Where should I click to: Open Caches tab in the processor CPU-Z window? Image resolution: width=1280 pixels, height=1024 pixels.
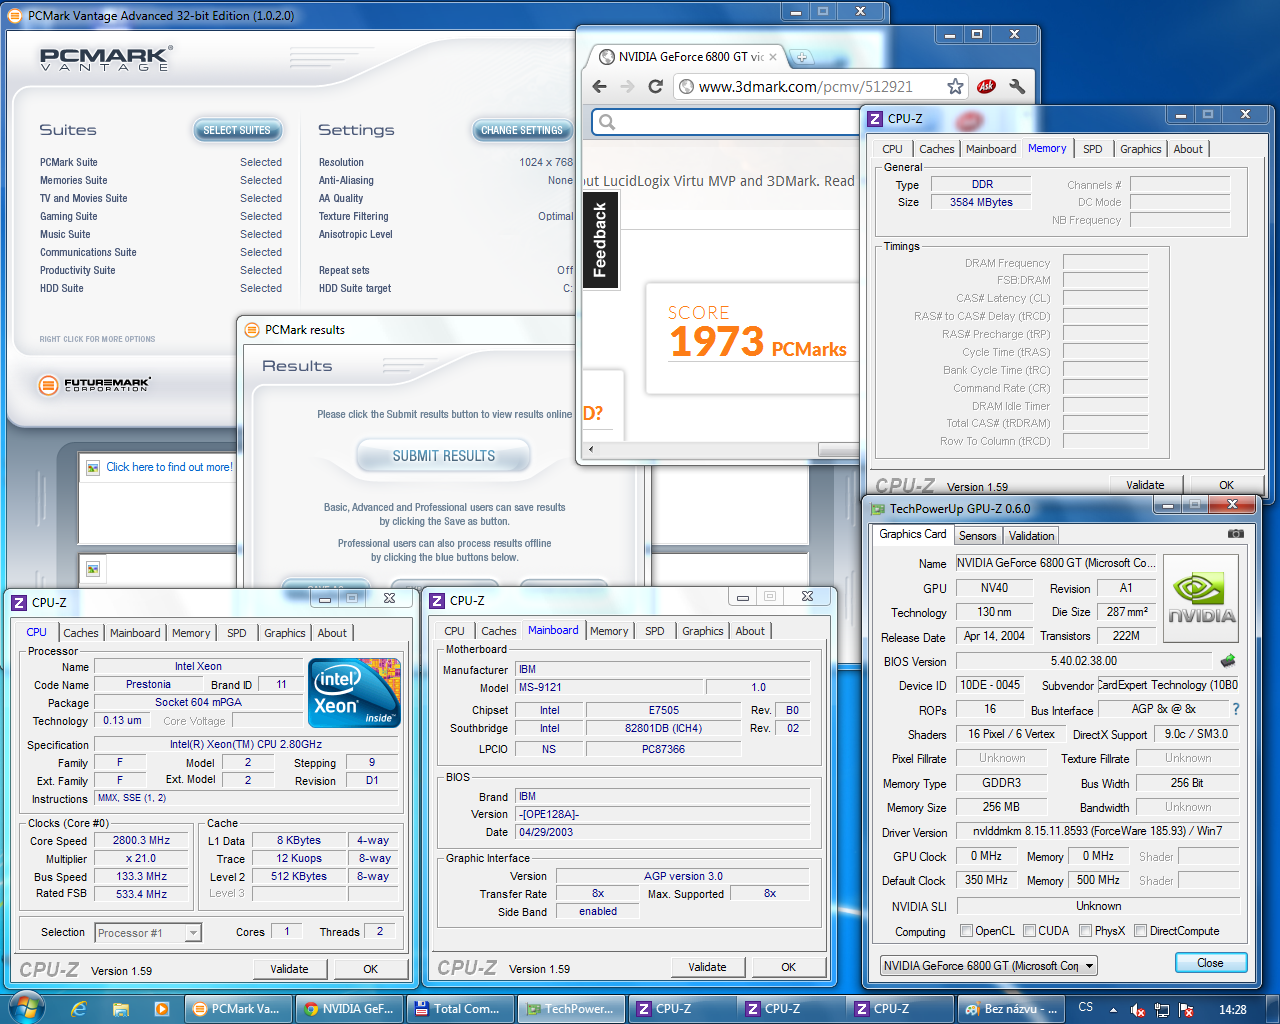pyautogui.click(x=81, y=633)
